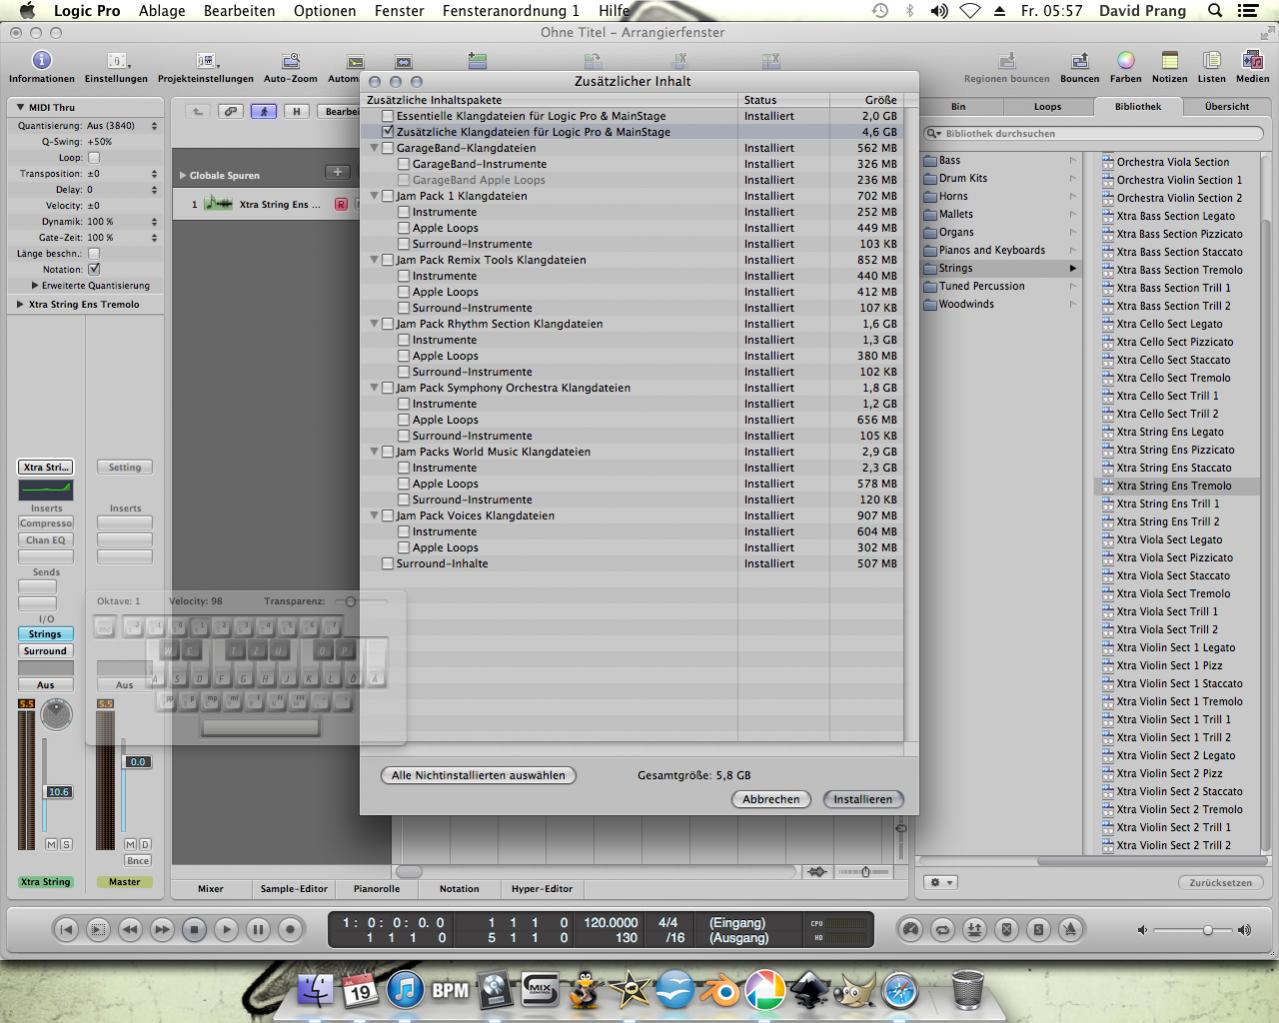Click the Fast Forward transport button
1279x1023 pixels.
click(162, 929)
